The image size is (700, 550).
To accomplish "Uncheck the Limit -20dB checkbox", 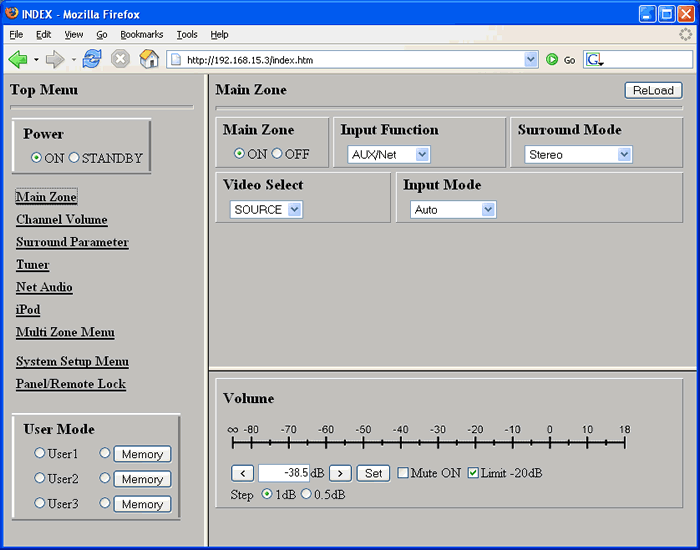I will 473,473.
